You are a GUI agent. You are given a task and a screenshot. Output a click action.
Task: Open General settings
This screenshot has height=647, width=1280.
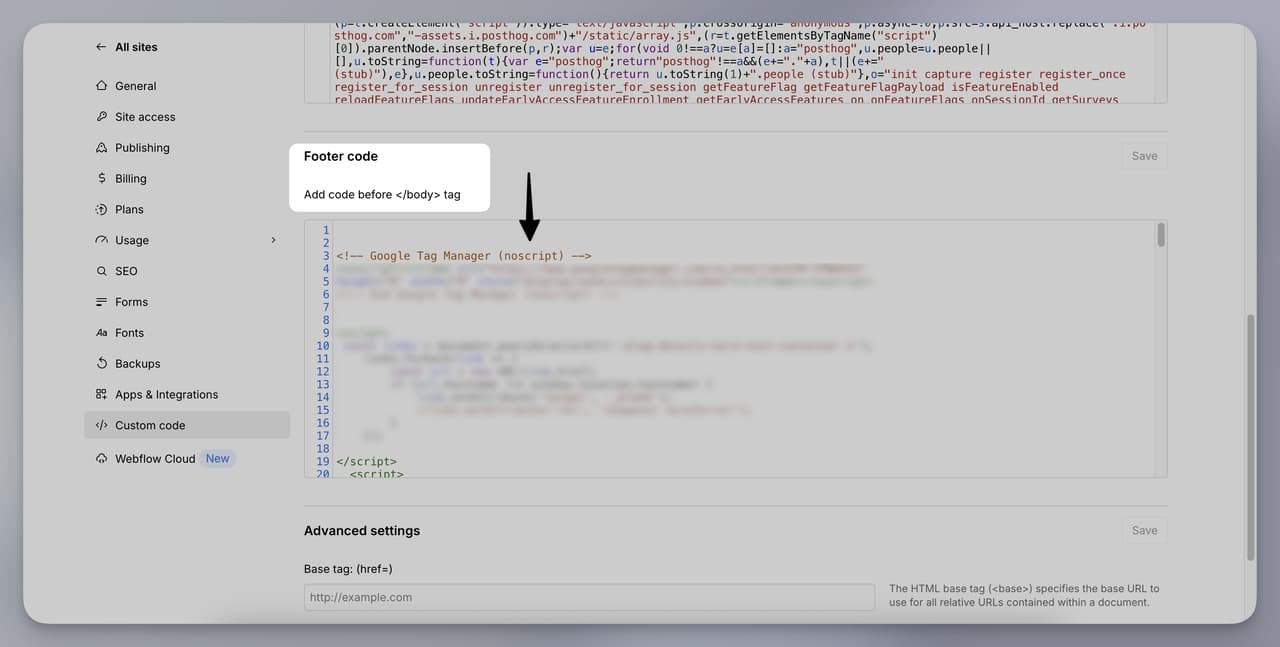point(187,86)
